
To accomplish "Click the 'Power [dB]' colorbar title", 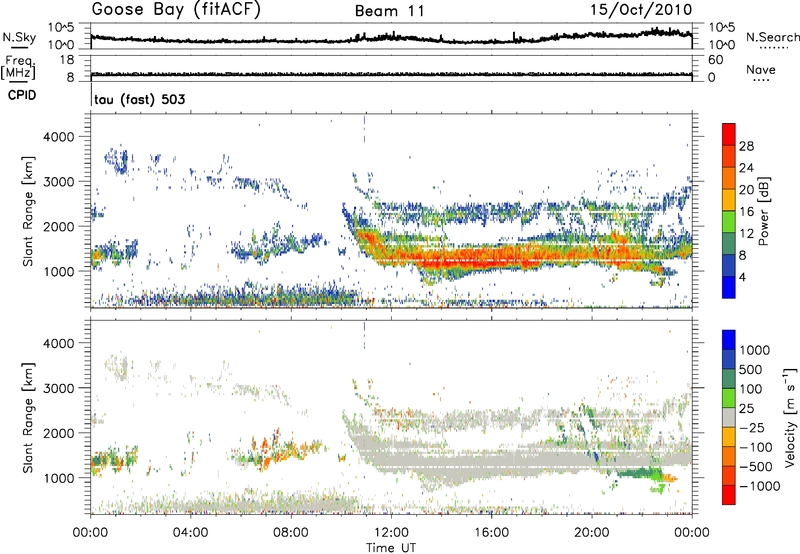I will [x=764, y=211].
